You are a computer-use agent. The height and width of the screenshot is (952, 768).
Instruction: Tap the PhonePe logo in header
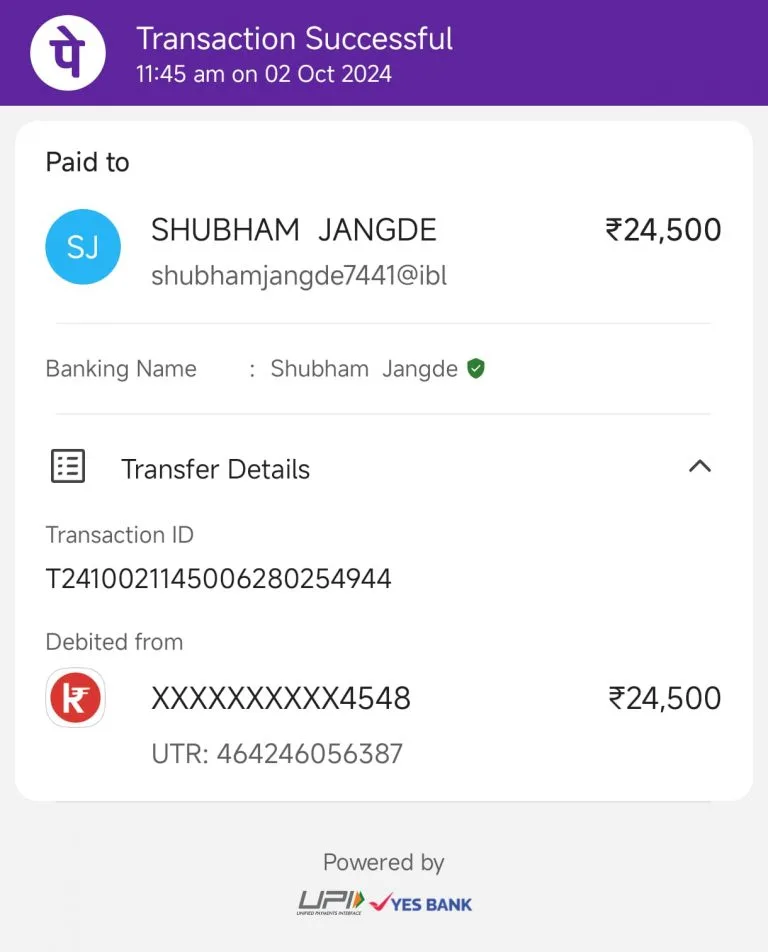tap(68, 53)
